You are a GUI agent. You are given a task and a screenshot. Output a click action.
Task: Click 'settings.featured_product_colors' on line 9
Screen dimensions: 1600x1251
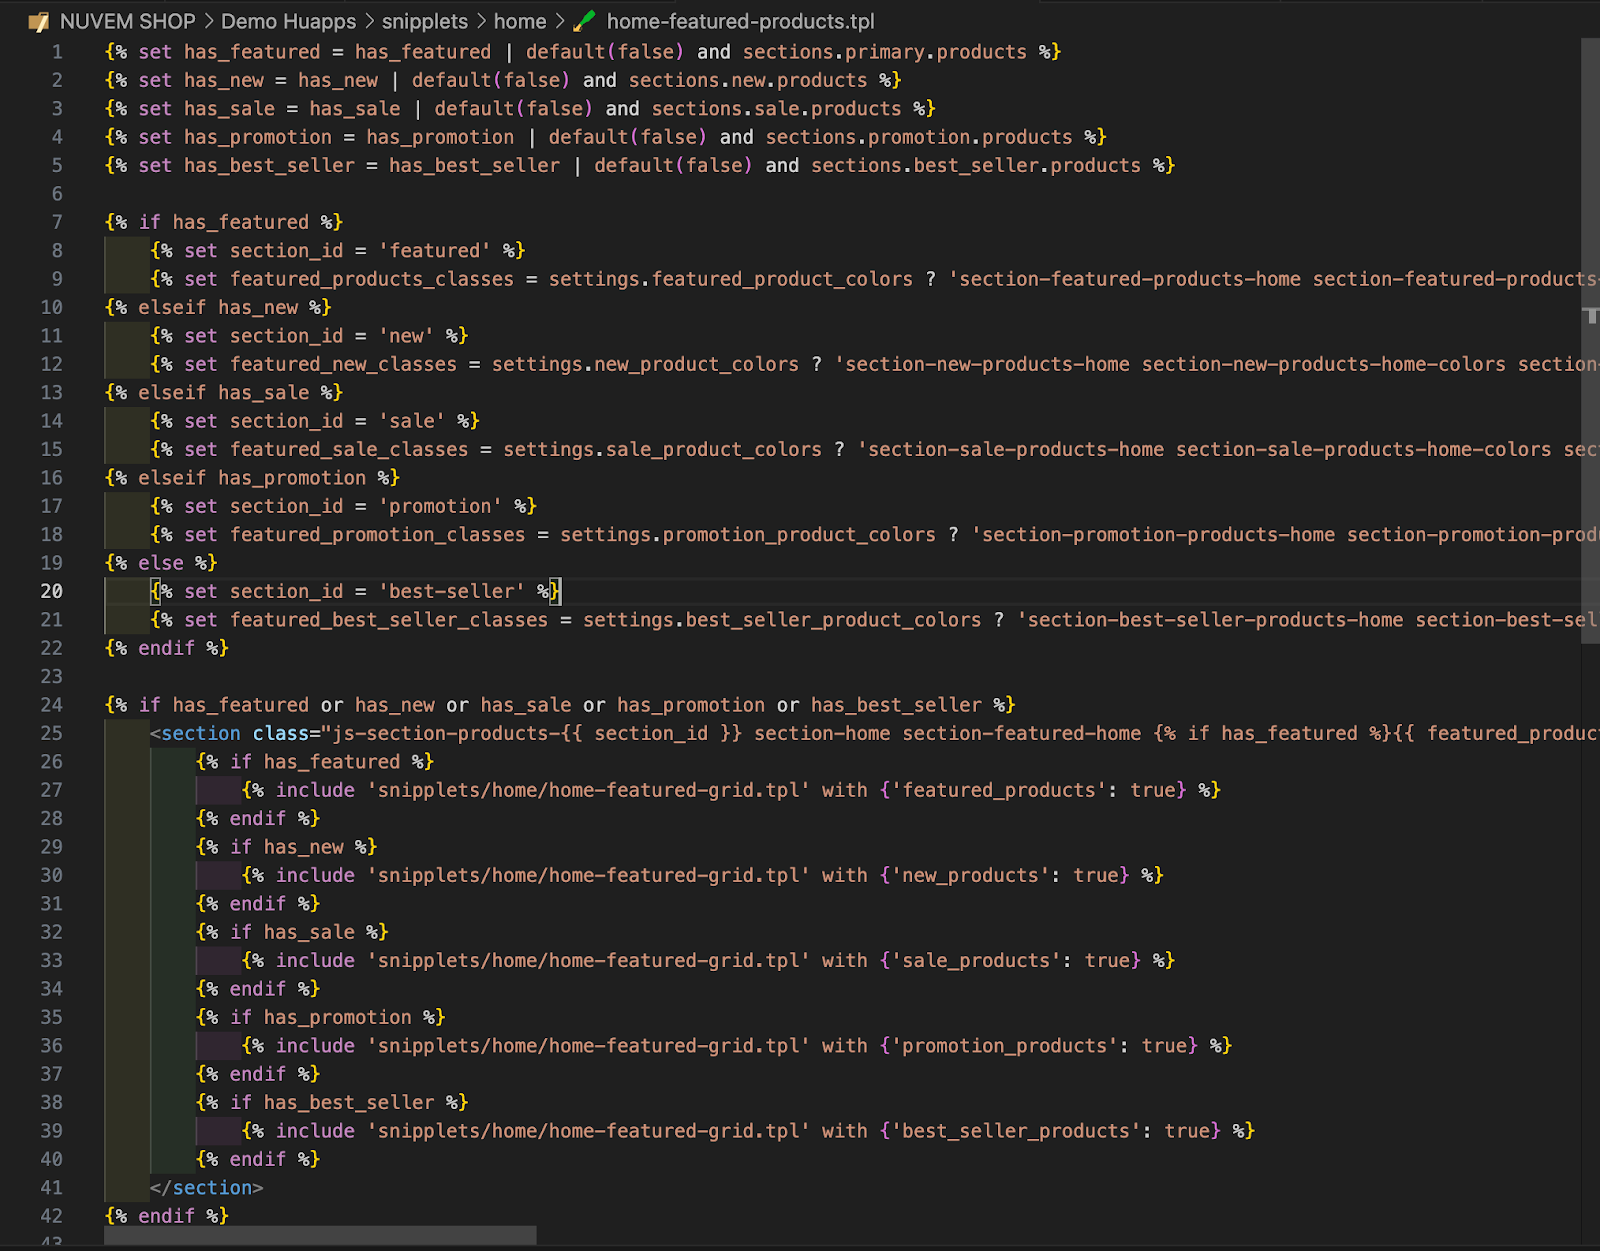coord(731,279)
